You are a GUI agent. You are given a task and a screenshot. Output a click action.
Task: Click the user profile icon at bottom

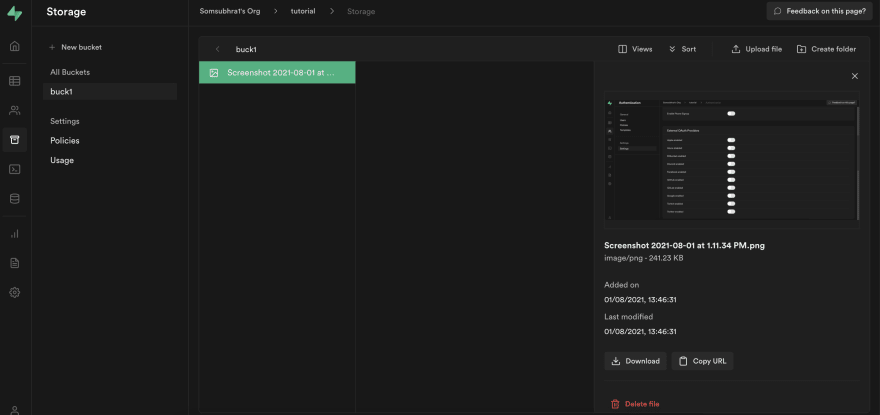15,409
